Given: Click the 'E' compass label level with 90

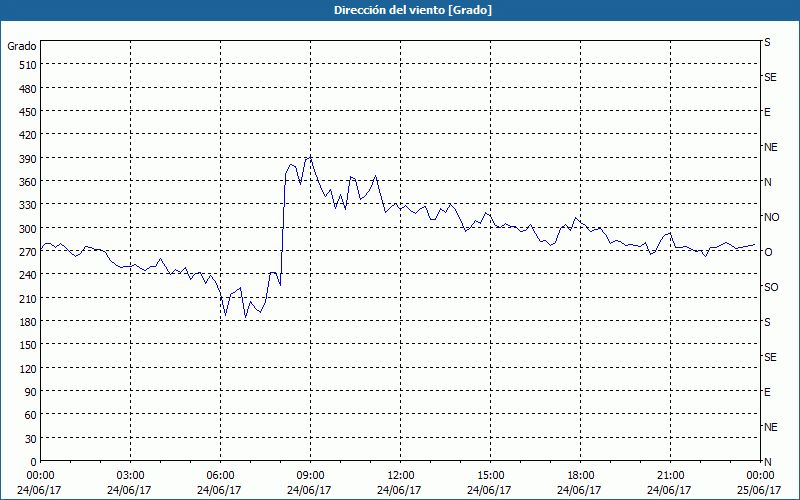Looking at the screenshot, I should [767, 392].
